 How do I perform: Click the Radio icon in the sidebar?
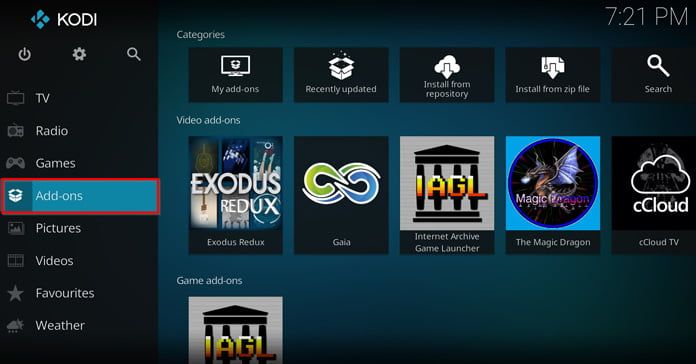16,131
